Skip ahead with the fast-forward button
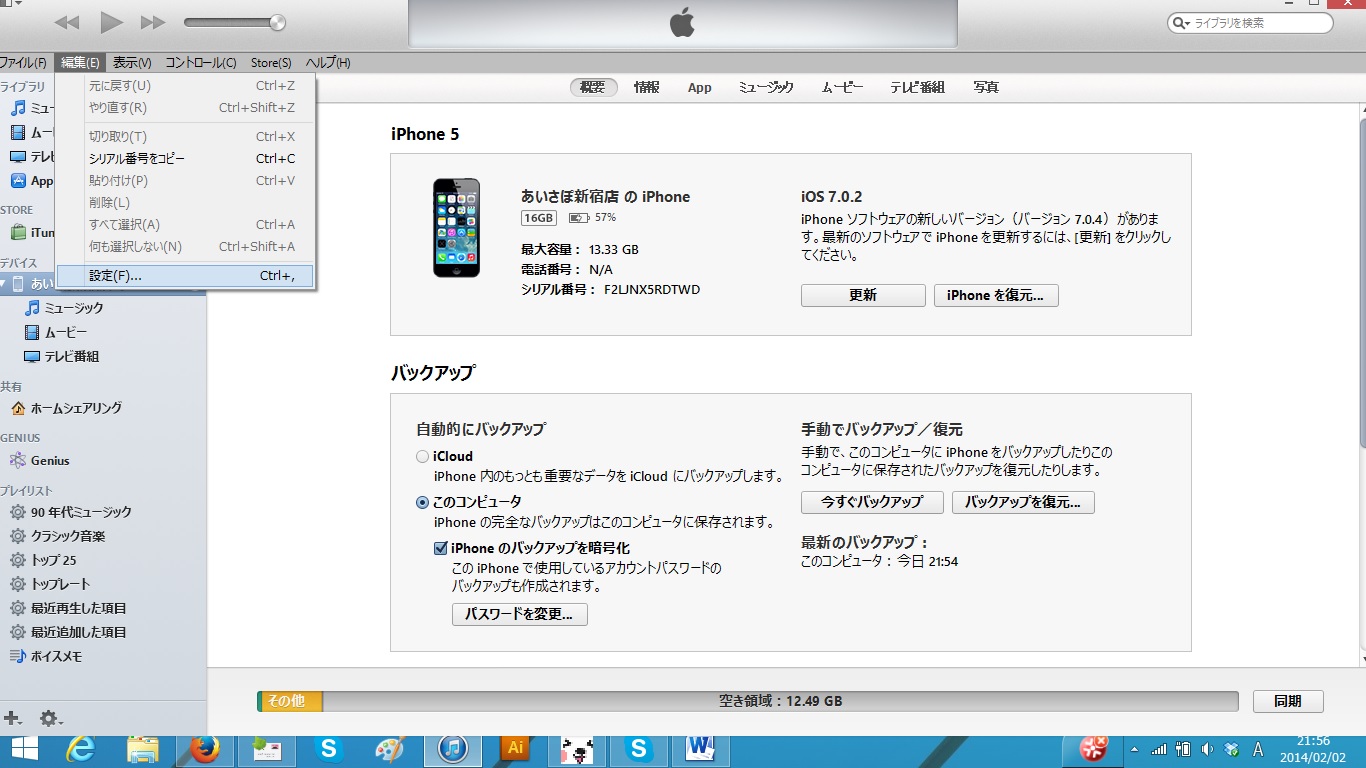1366x768 pixels. pyautogui.click(x=153, y=22)
